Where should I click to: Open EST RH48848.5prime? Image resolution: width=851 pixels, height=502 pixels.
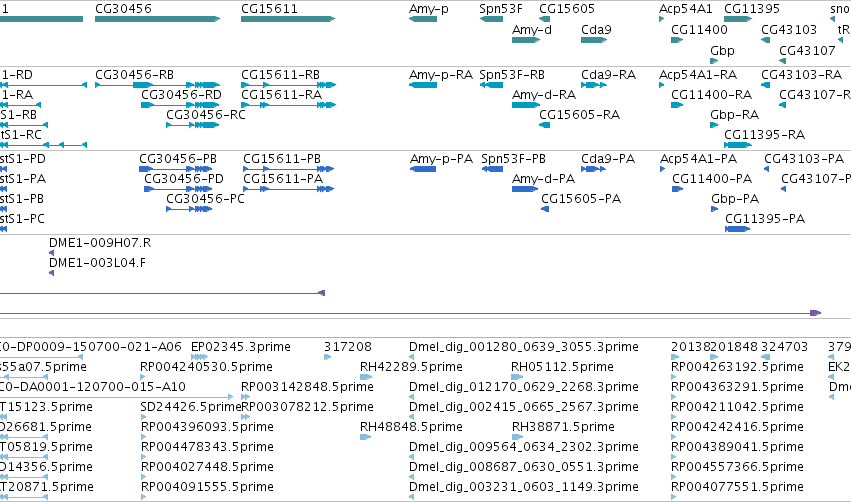pos(411,427)
